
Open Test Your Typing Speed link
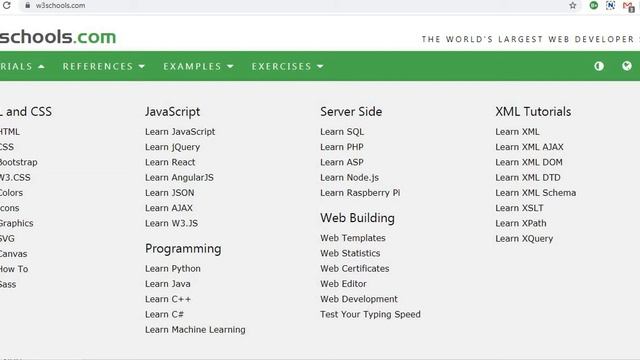[370, 314]
